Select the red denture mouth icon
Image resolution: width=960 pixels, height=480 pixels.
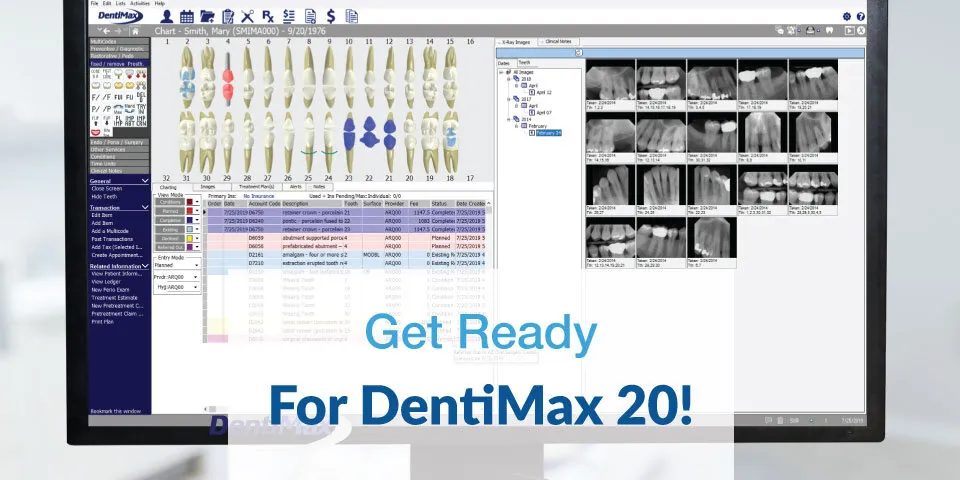click(x=96, y=132)
